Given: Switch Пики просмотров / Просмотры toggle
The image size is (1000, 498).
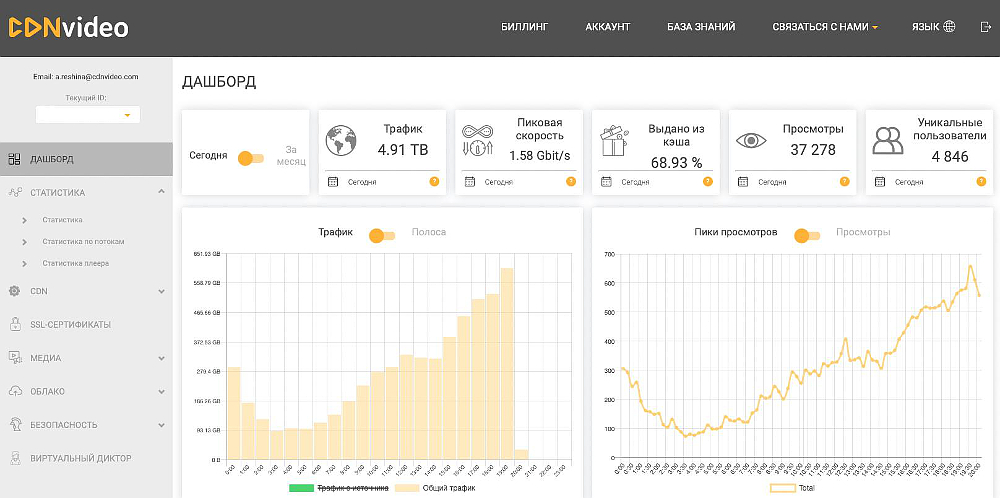Looking at the screenshot, I should (806, 235).
